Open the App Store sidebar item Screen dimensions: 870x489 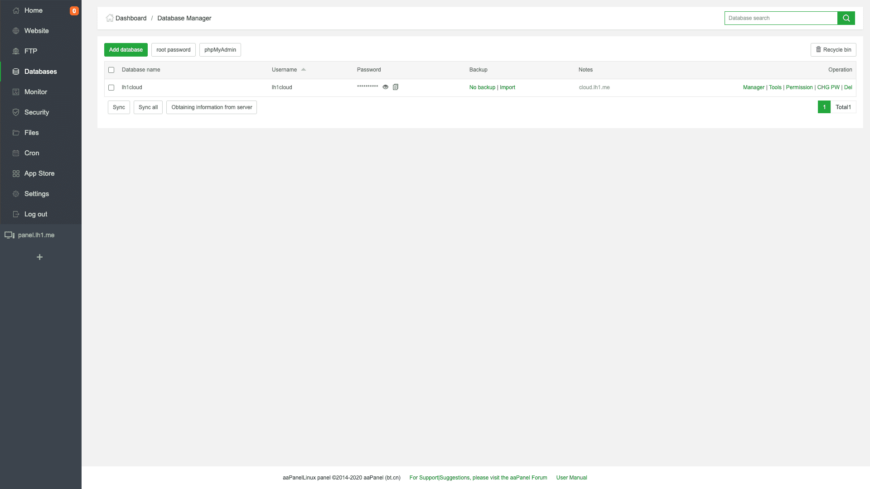pyautogui.click(x=39, y=173)
